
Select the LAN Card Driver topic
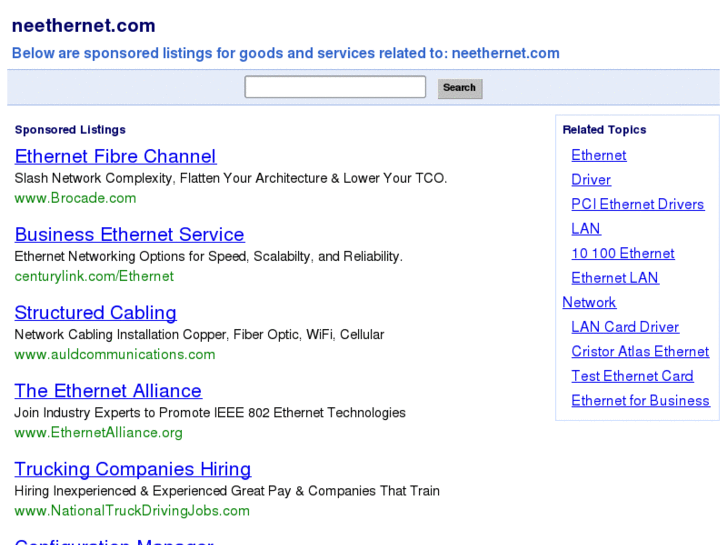[625, 327]
